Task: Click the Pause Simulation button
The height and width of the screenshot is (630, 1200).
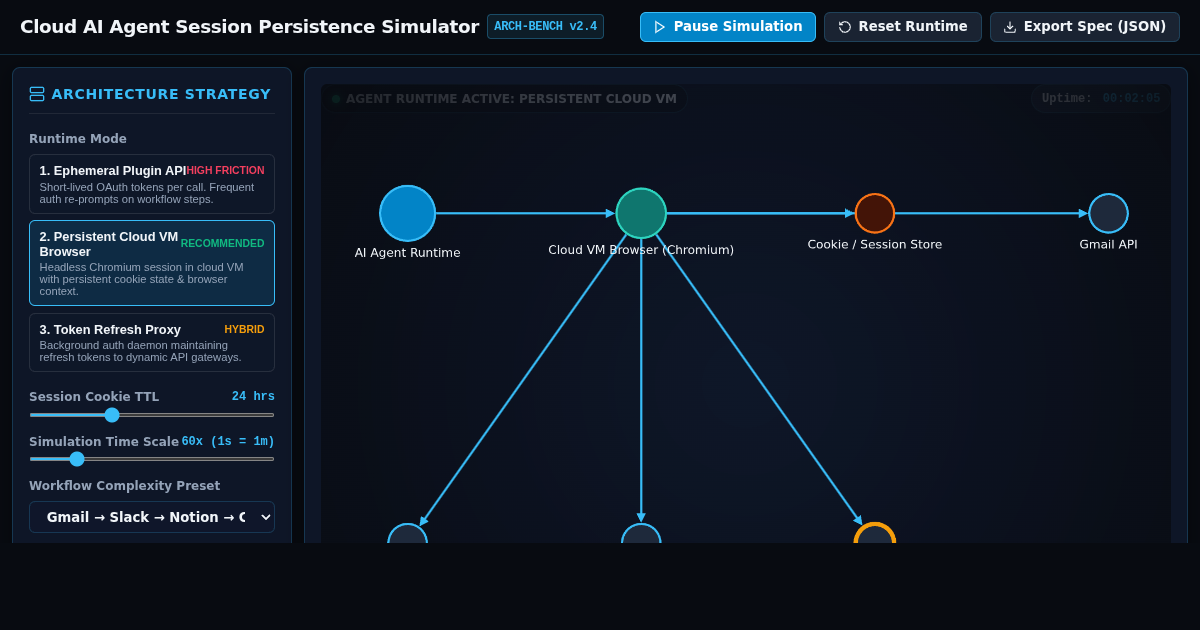Action: (727, 27)
